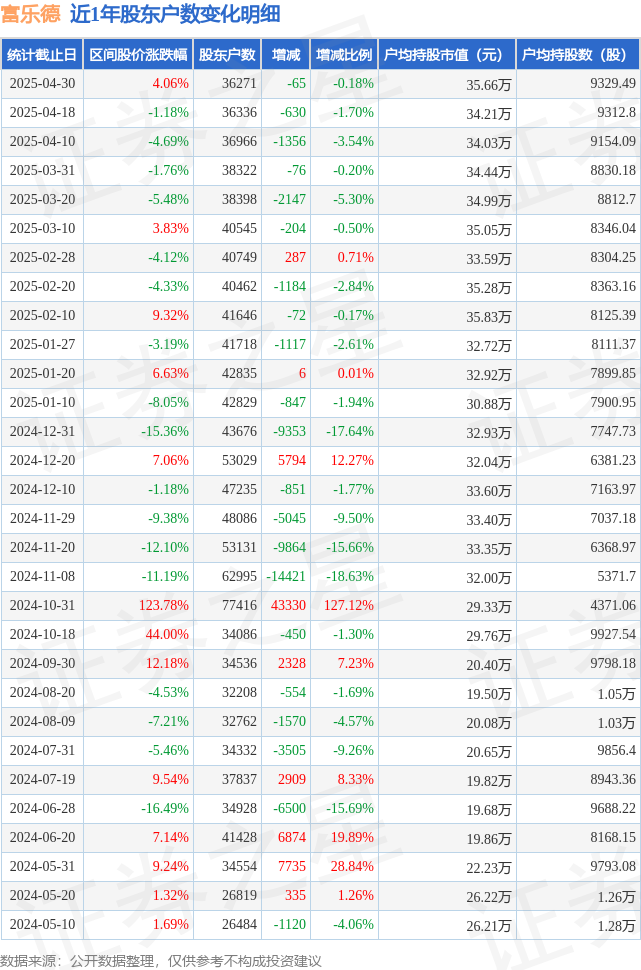
Task: Click the 增减 column header
Action: point(286,55)
